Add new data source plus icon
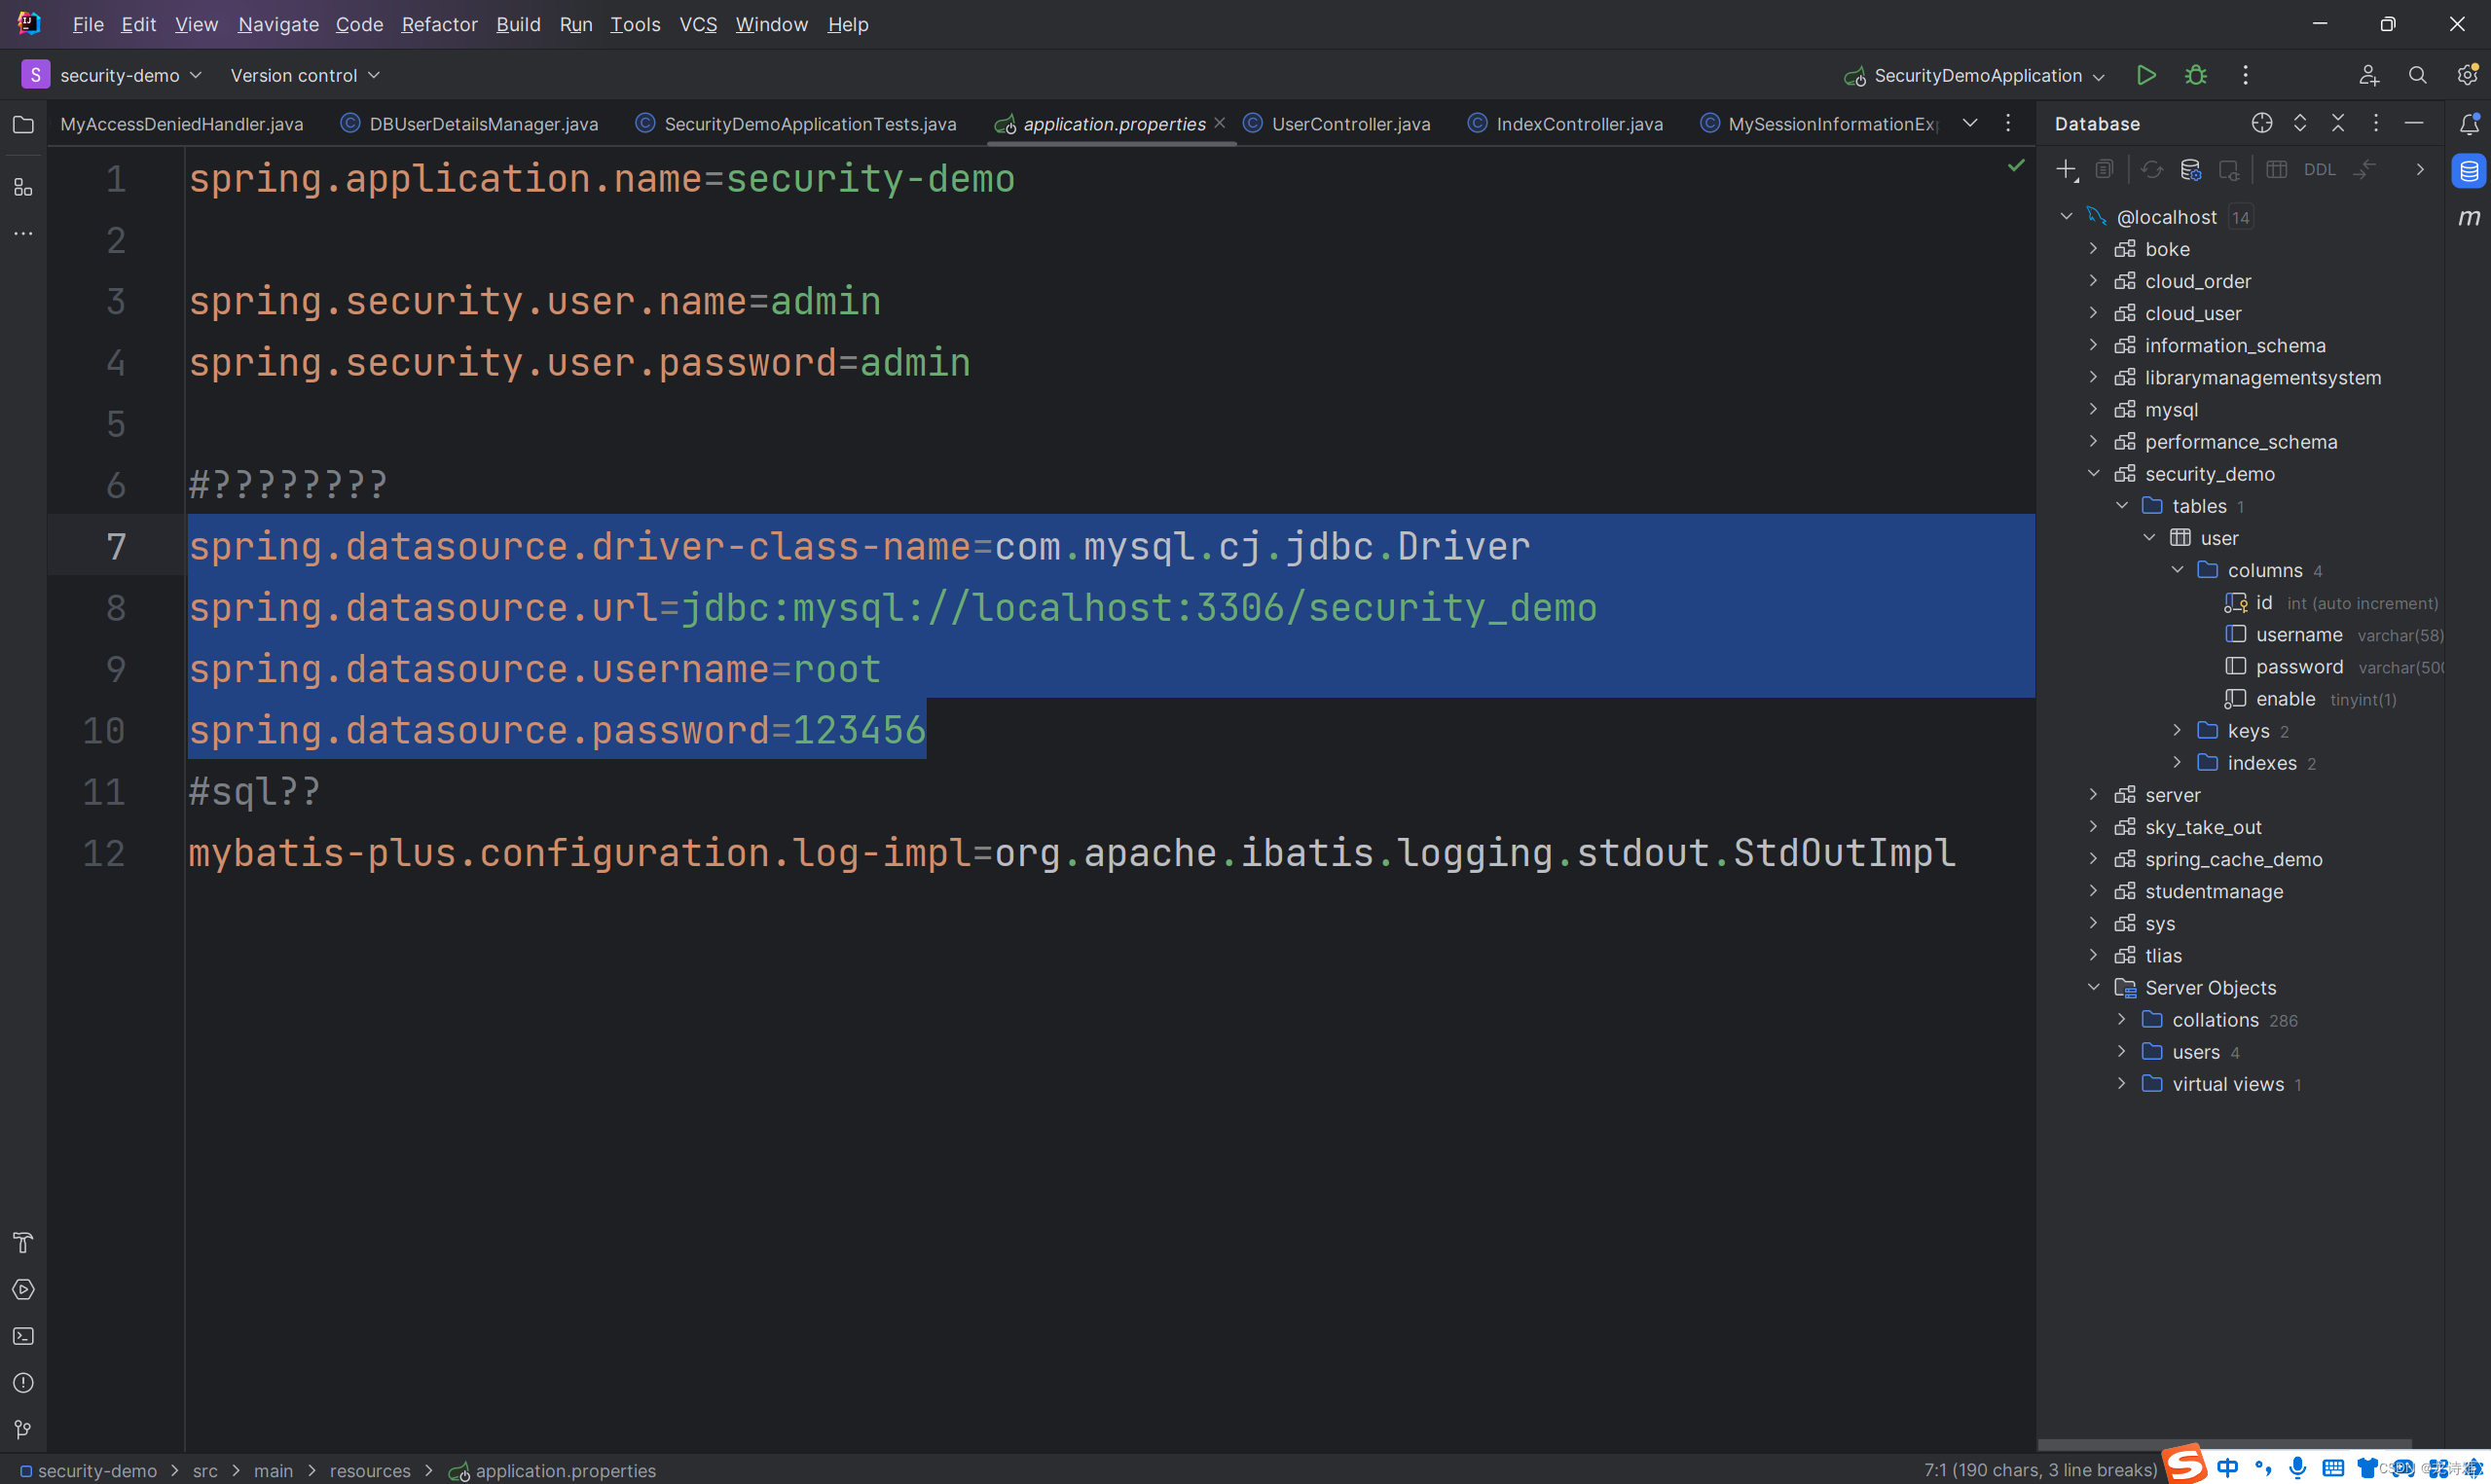The image size is (2491, 1484). point(2066,170)
